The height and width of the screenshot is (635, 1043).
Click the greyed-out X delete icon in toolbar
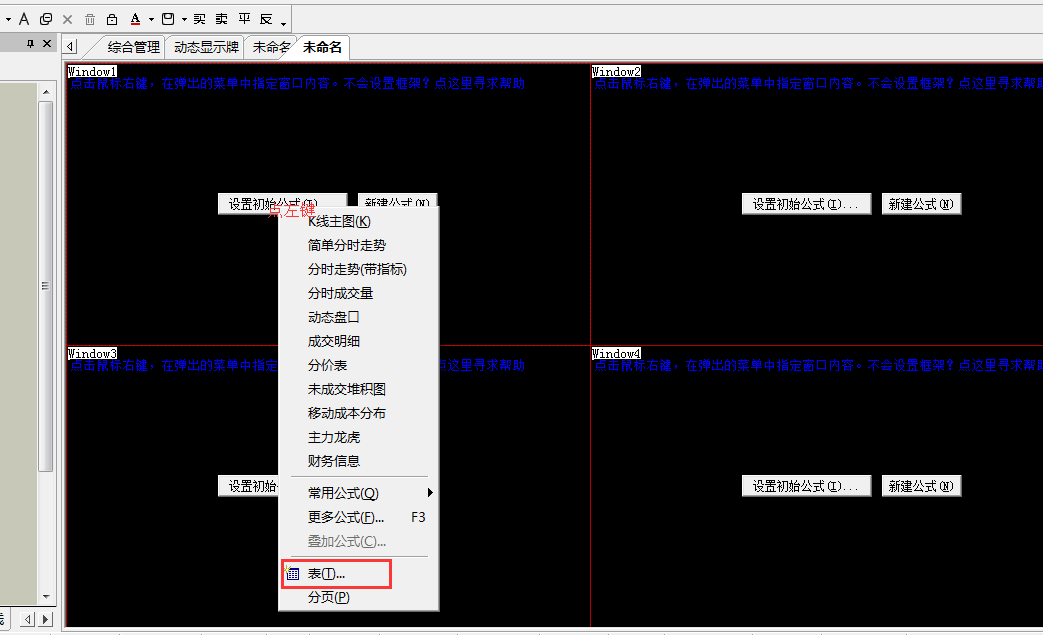[68, 19]
